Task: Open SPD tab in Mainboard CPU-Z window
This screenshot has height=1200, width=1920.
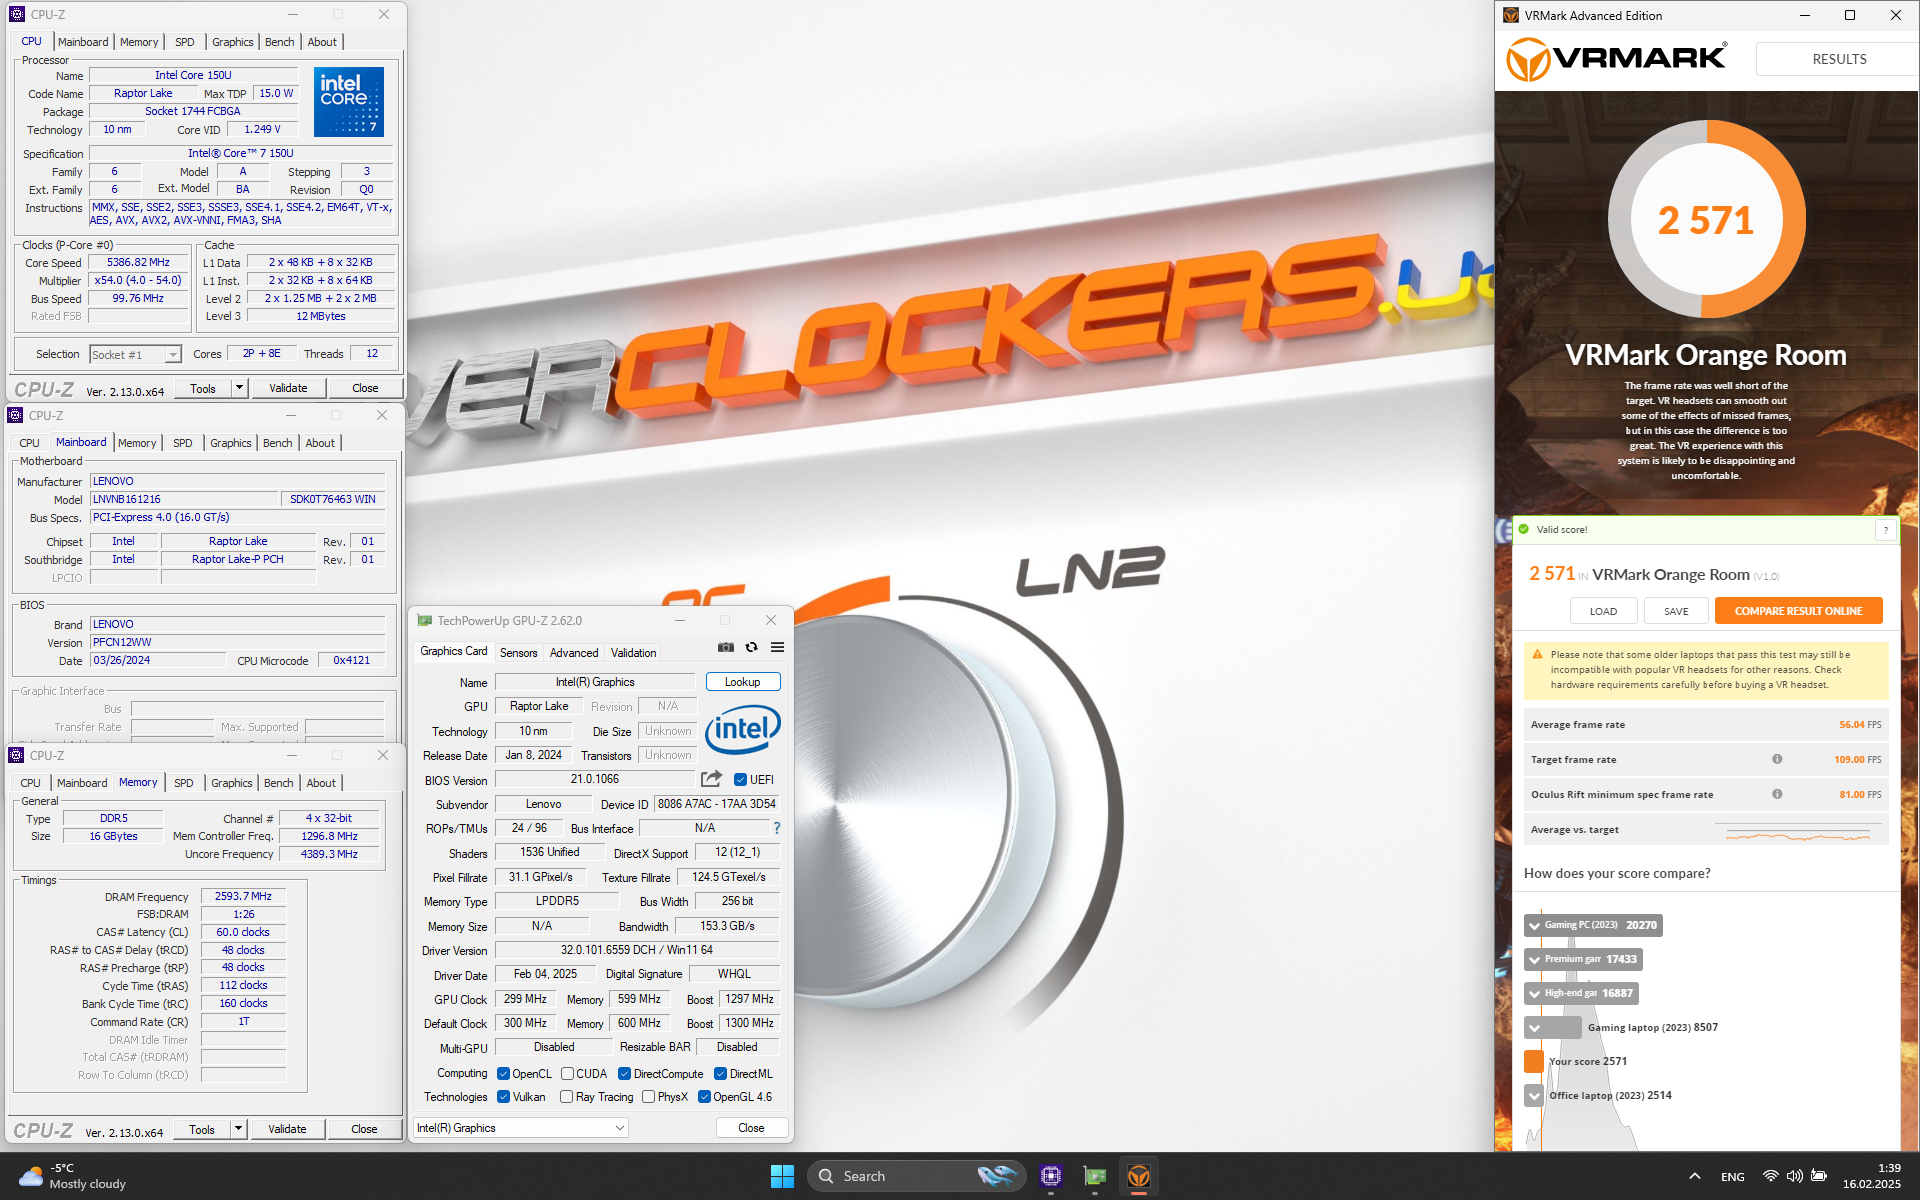Action: pyautogui.click(x=183, y=443)
